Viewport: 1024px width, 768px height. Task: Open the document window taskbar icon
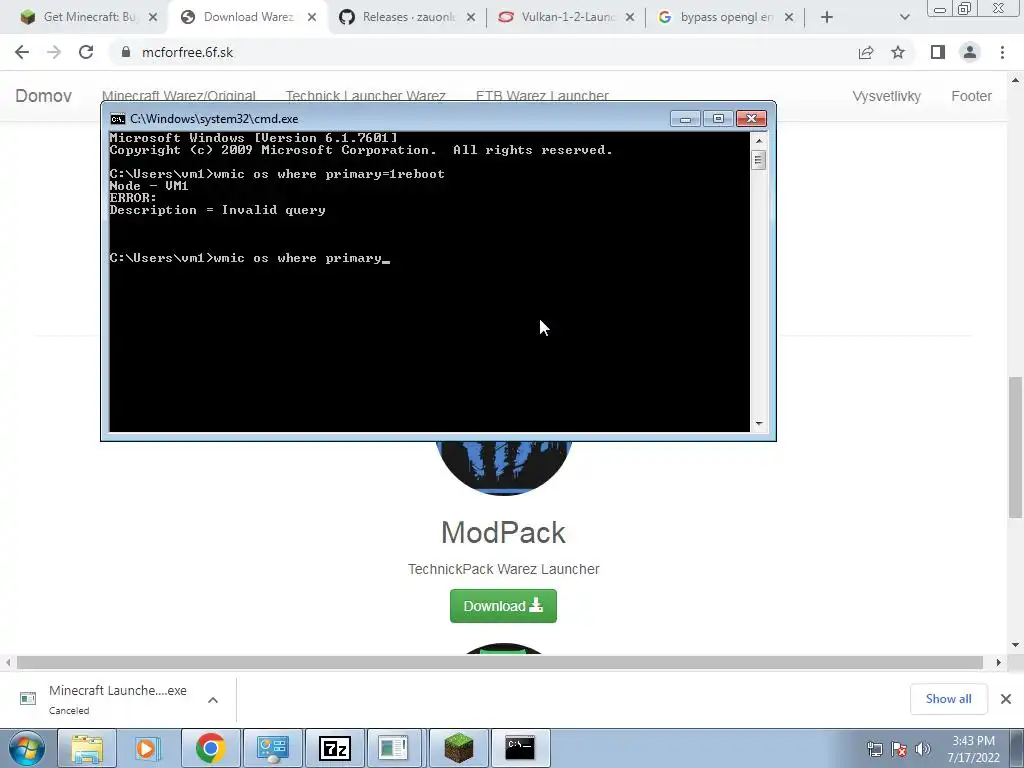pyautogui.click(x=393, y=748)
